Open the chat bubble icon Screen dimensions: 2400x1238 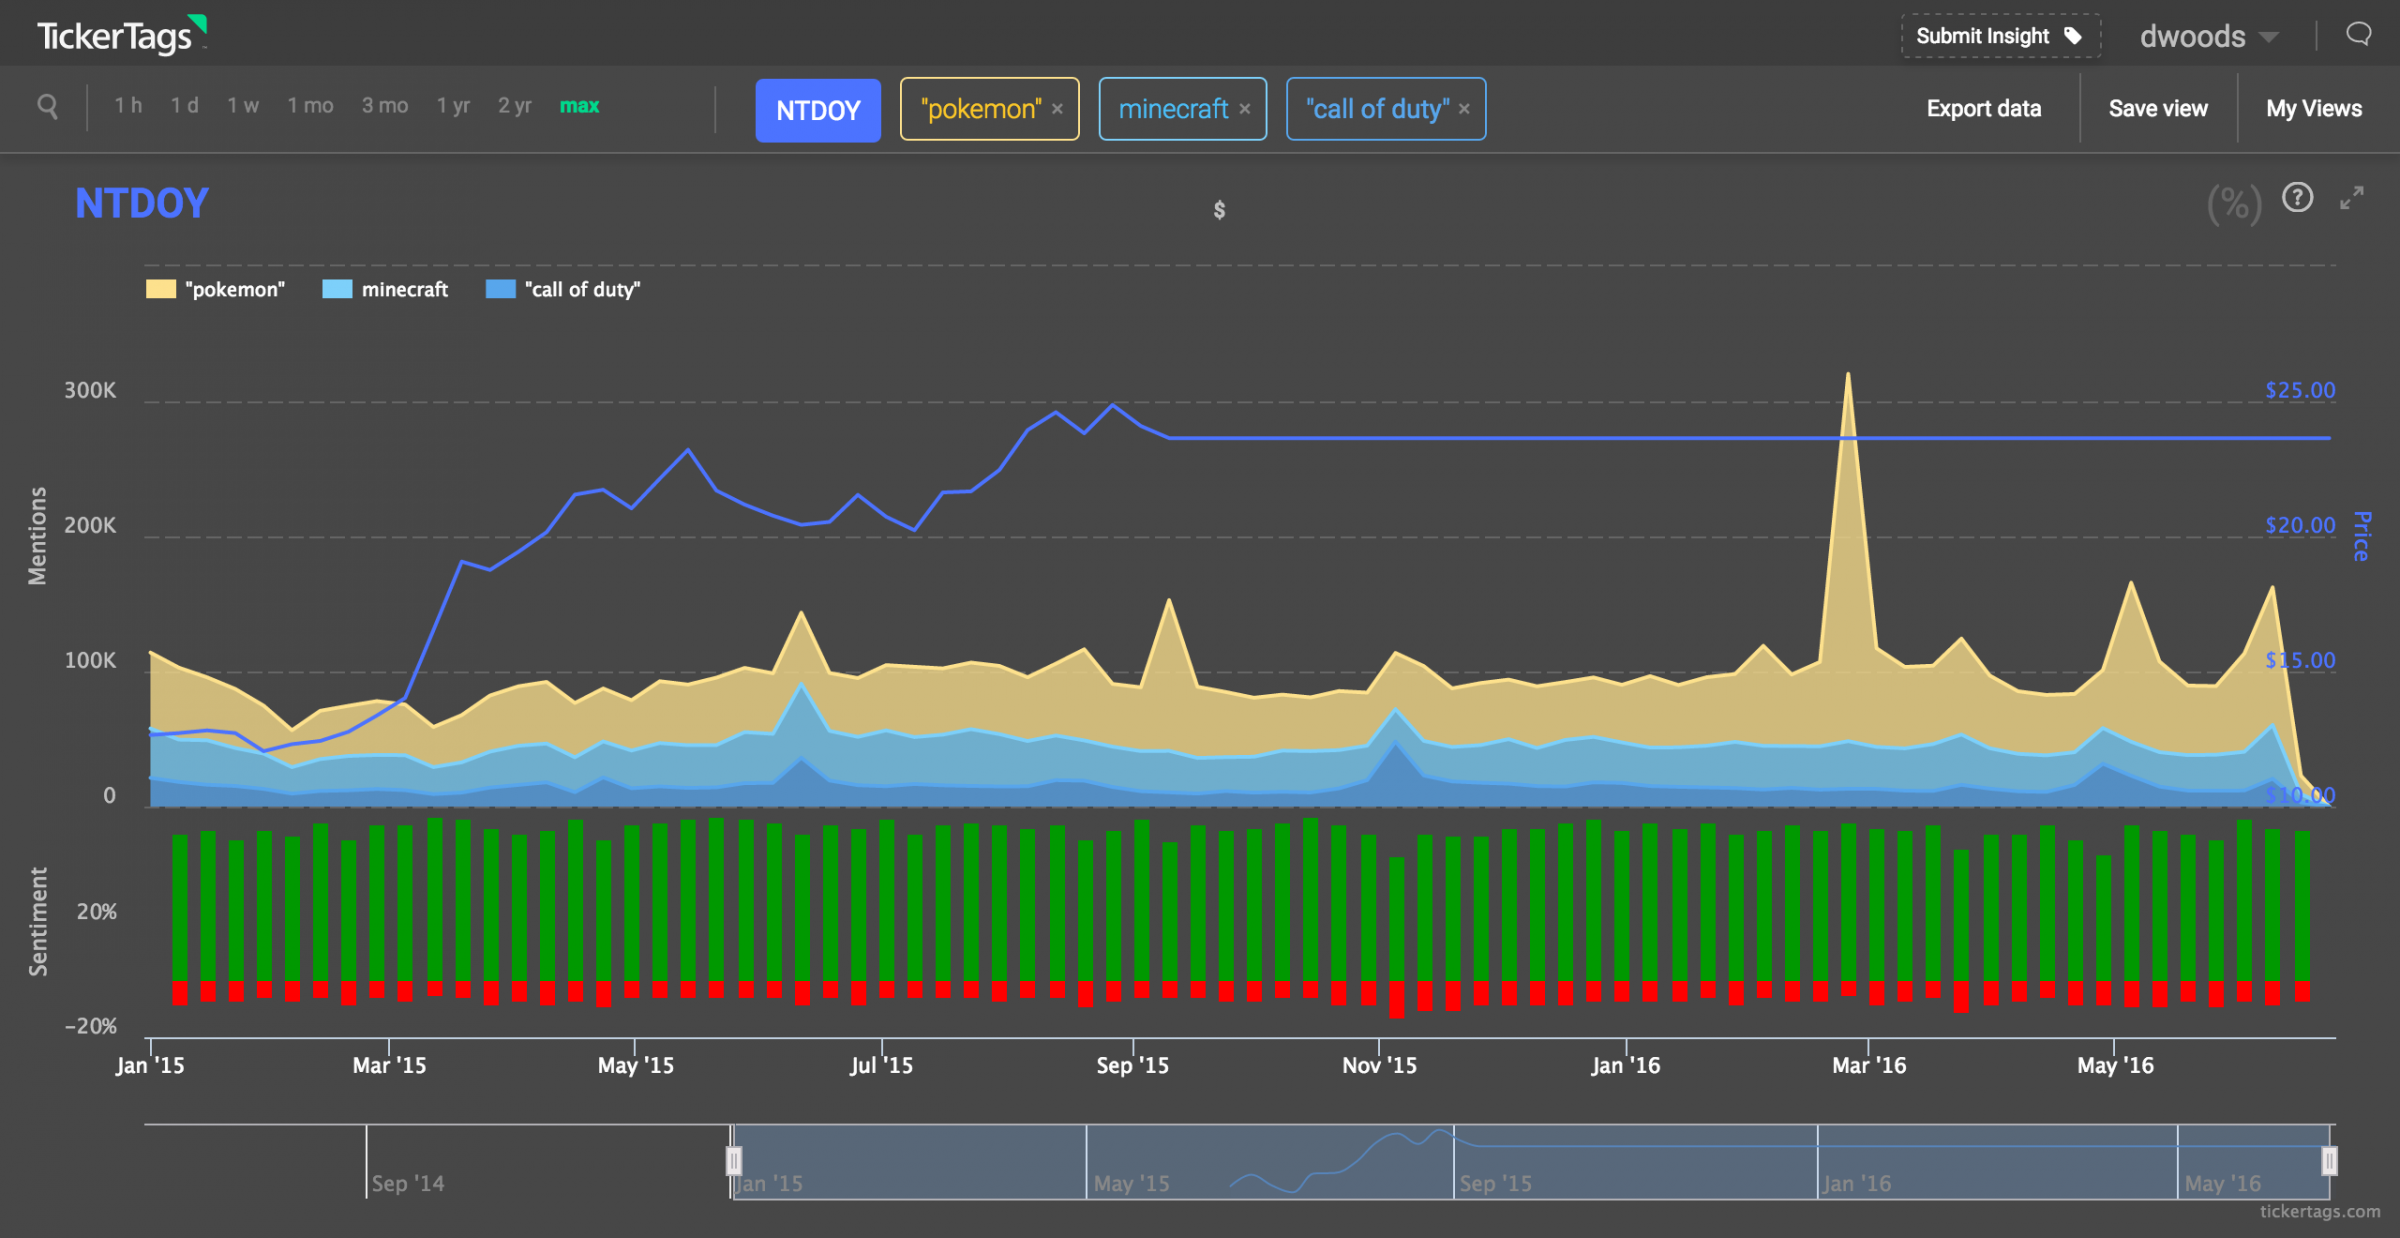point(2359,35)
